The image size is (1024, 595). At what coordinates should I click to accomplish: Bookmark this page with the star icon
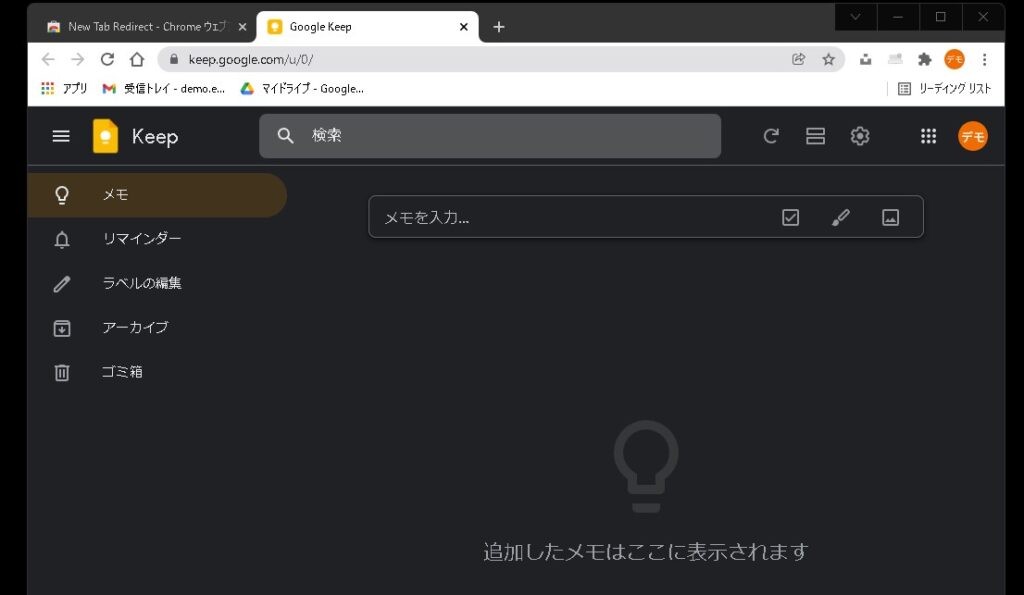pyautogui.click(x=828, y=59)
